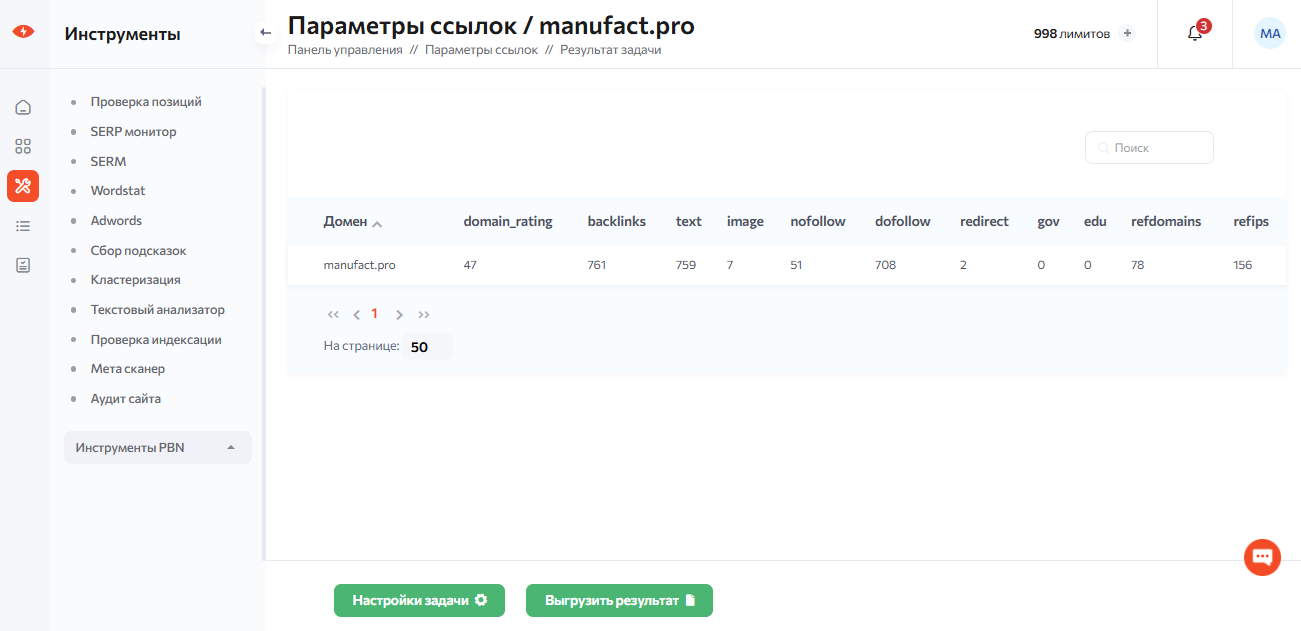Click the edu column header
This screenshot has width=1301, height=631.
point(1095,221)
